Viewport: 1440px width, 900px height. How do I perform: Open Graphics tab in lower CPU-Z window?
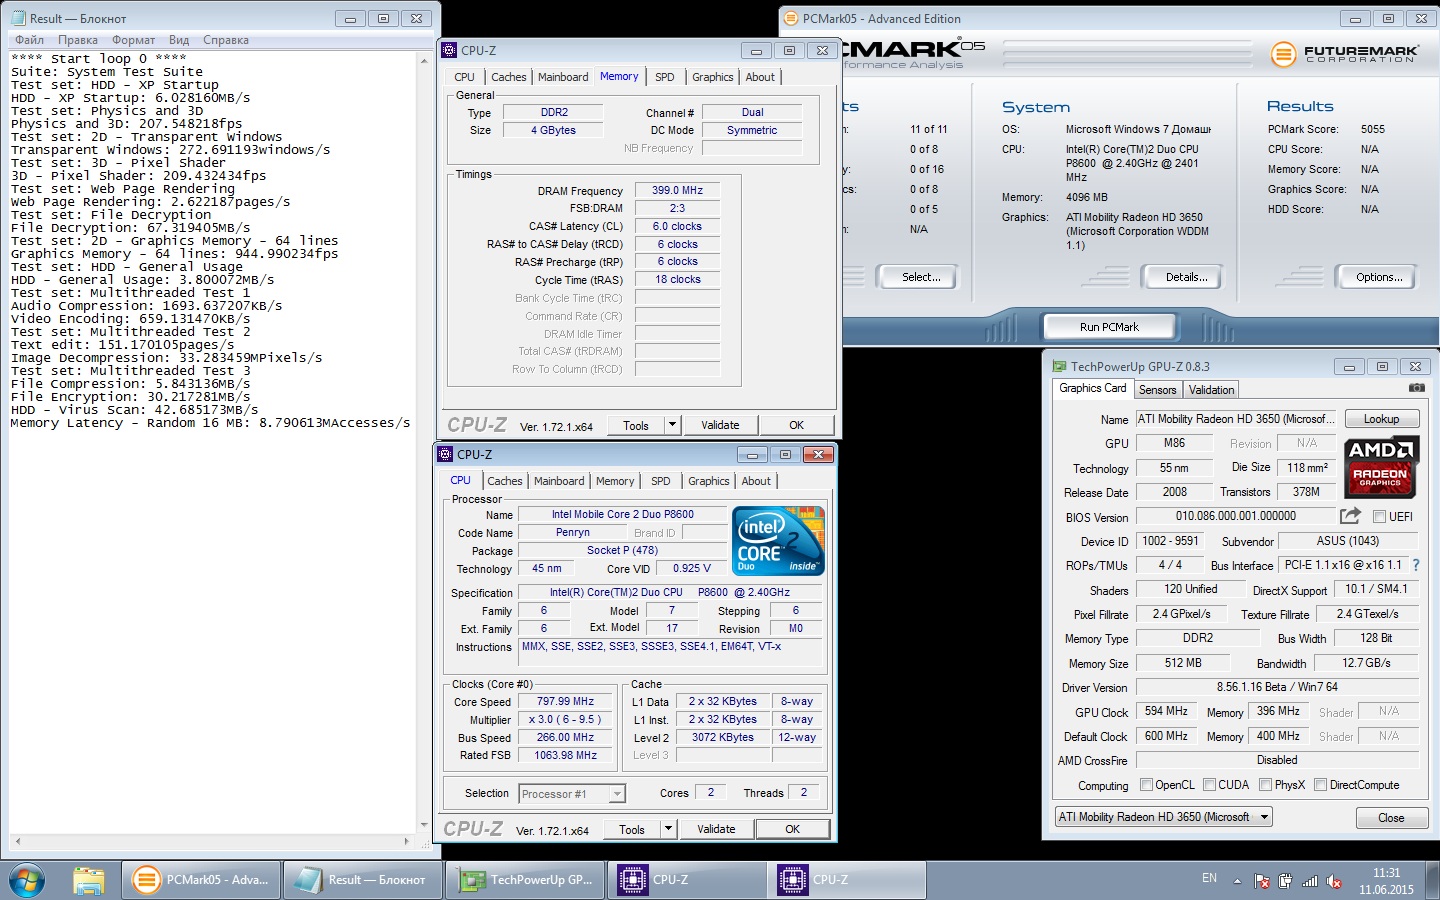pos(709,481)
